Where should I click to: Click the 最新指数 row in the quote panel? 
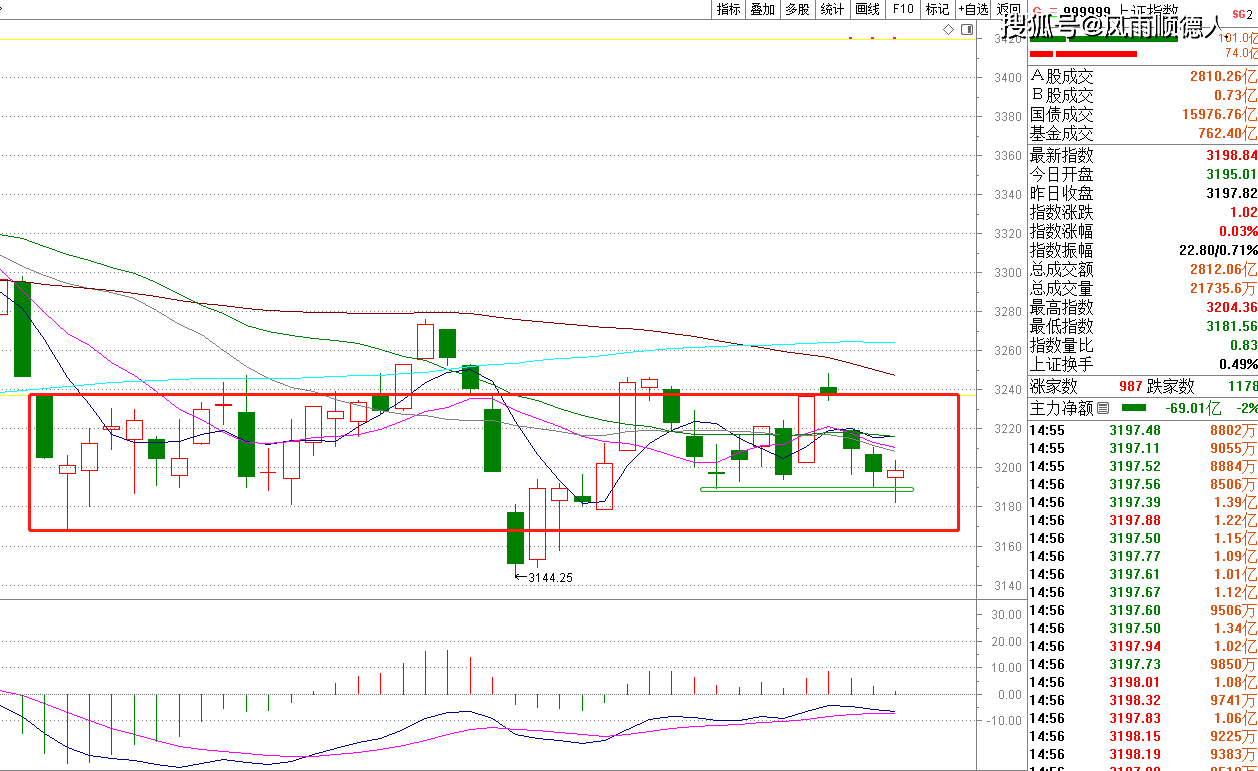click(1142, 155)
